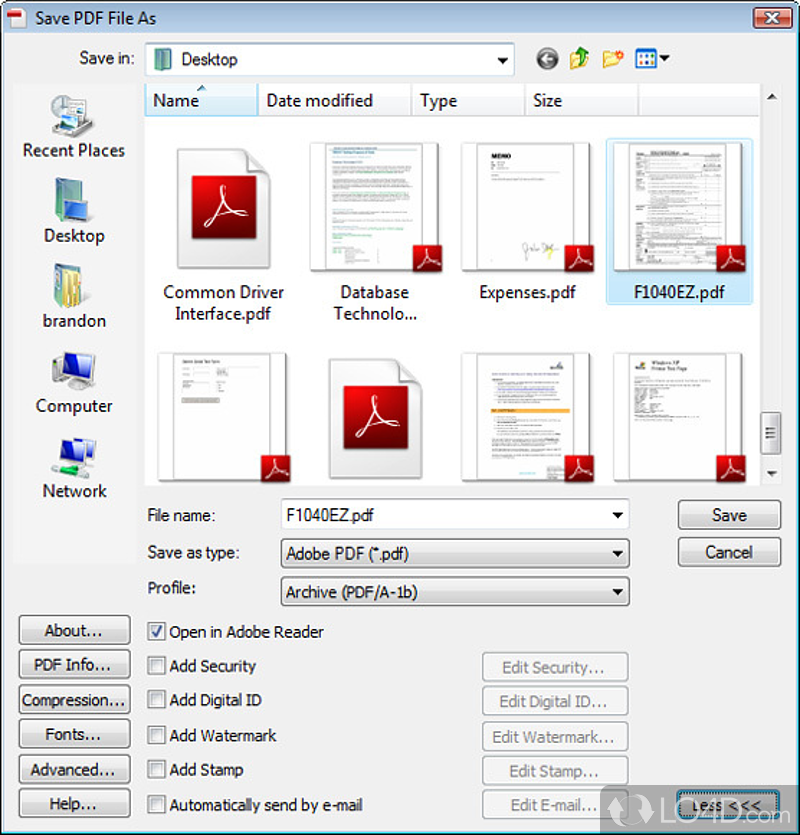This screenshot has width=800, height=835.
Task: Close the Save PDF File As dialog
Action: pos(772,18)
